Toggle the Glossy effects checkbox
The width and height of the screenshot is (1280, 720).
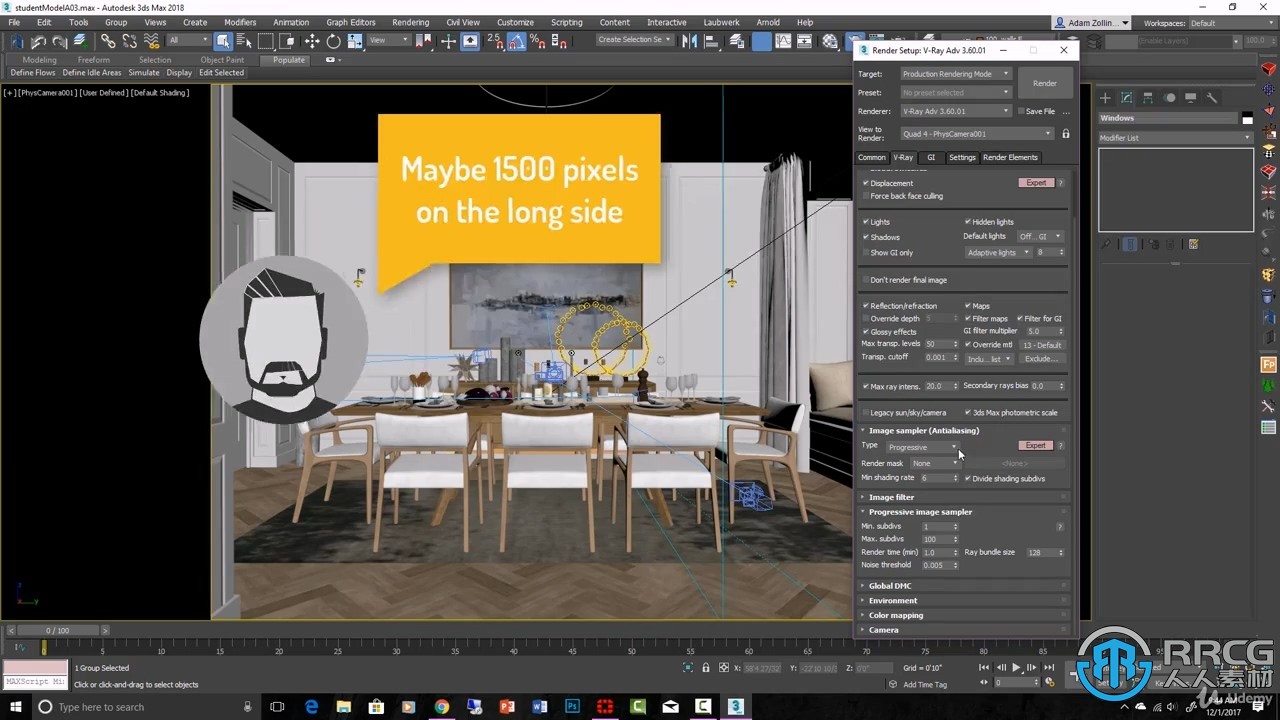866,331
